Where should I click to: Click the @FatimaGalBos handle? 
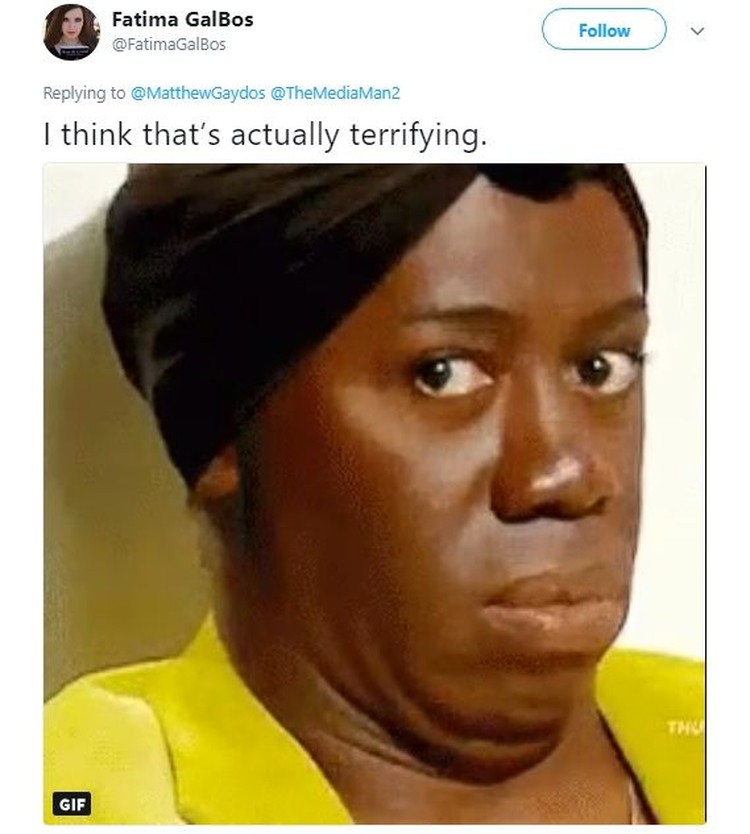click(x=169, y=44)
